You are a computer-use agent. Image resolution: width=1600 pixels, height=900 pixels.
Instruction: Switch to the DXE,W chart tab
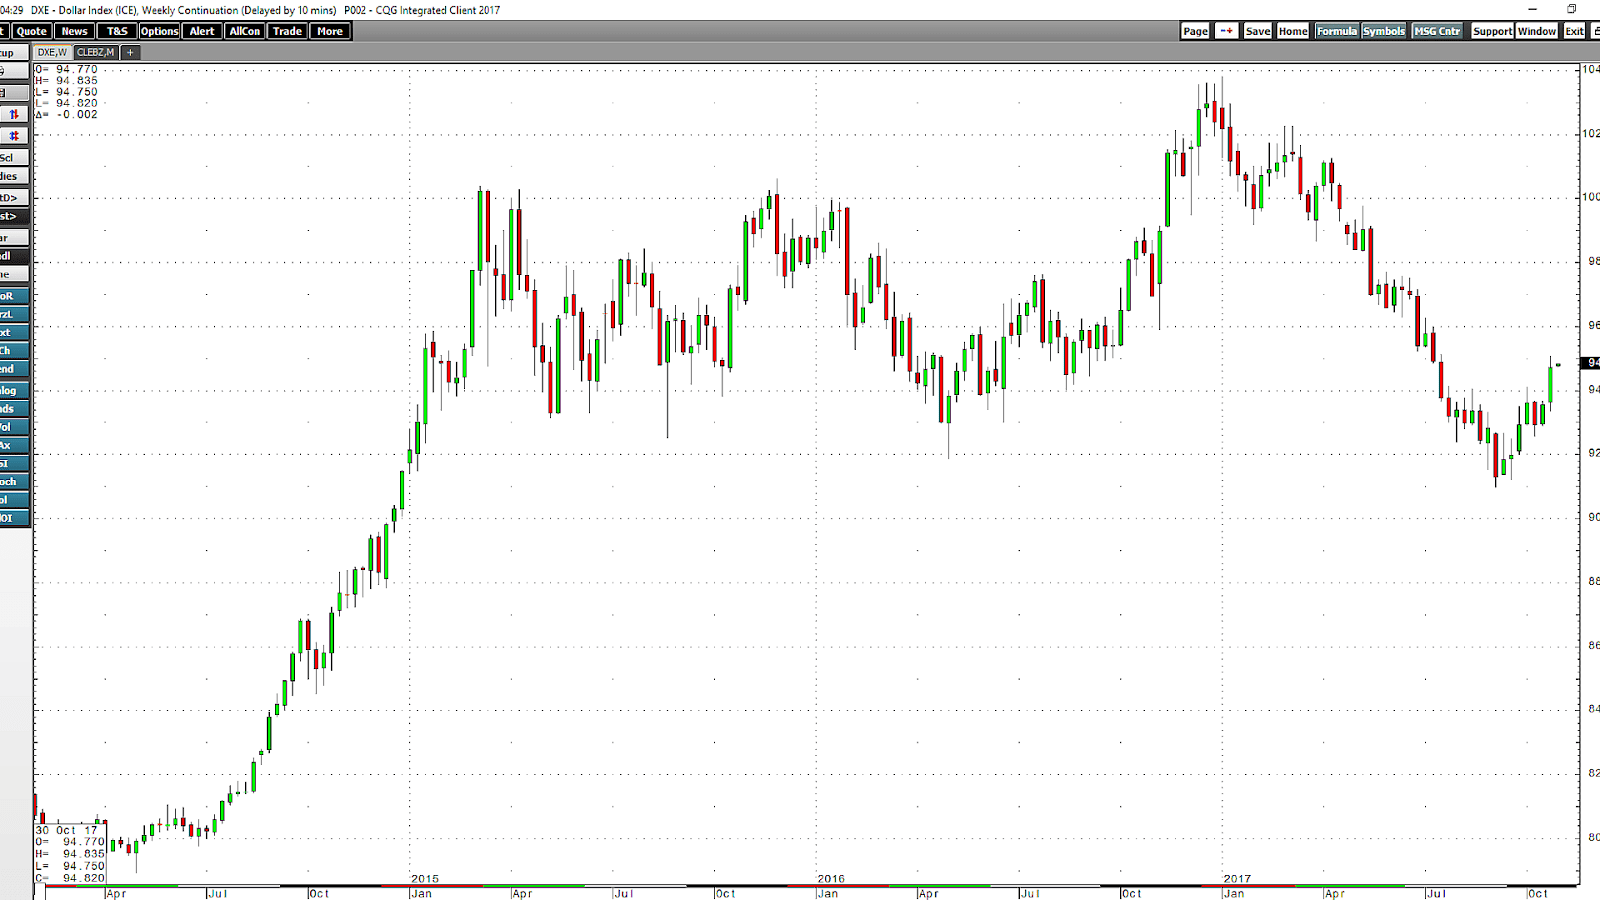point(52,52)
